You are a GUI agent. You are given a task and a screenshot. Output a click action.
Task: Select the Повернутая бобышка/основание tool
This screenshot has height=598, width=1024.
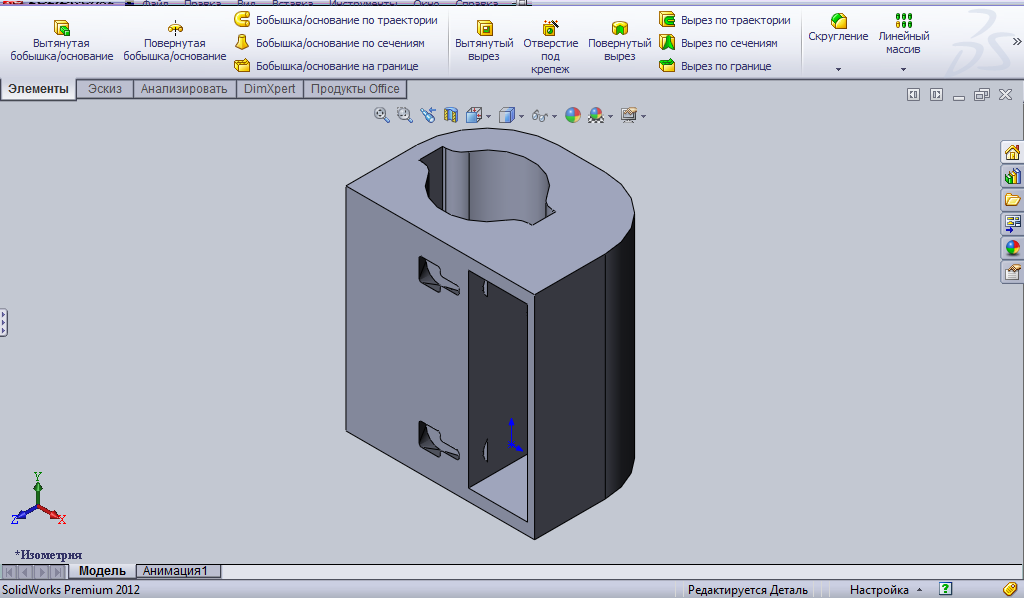(174, 40)
